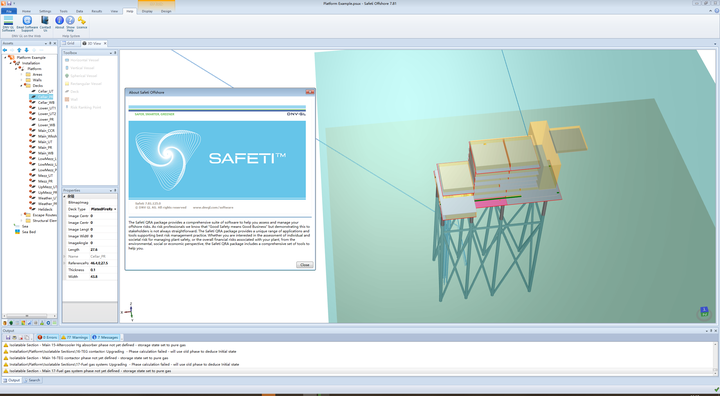Screen dimensions: 720x396
Task: Toggle the 0 Errors filter
Action: pos(47,337)
